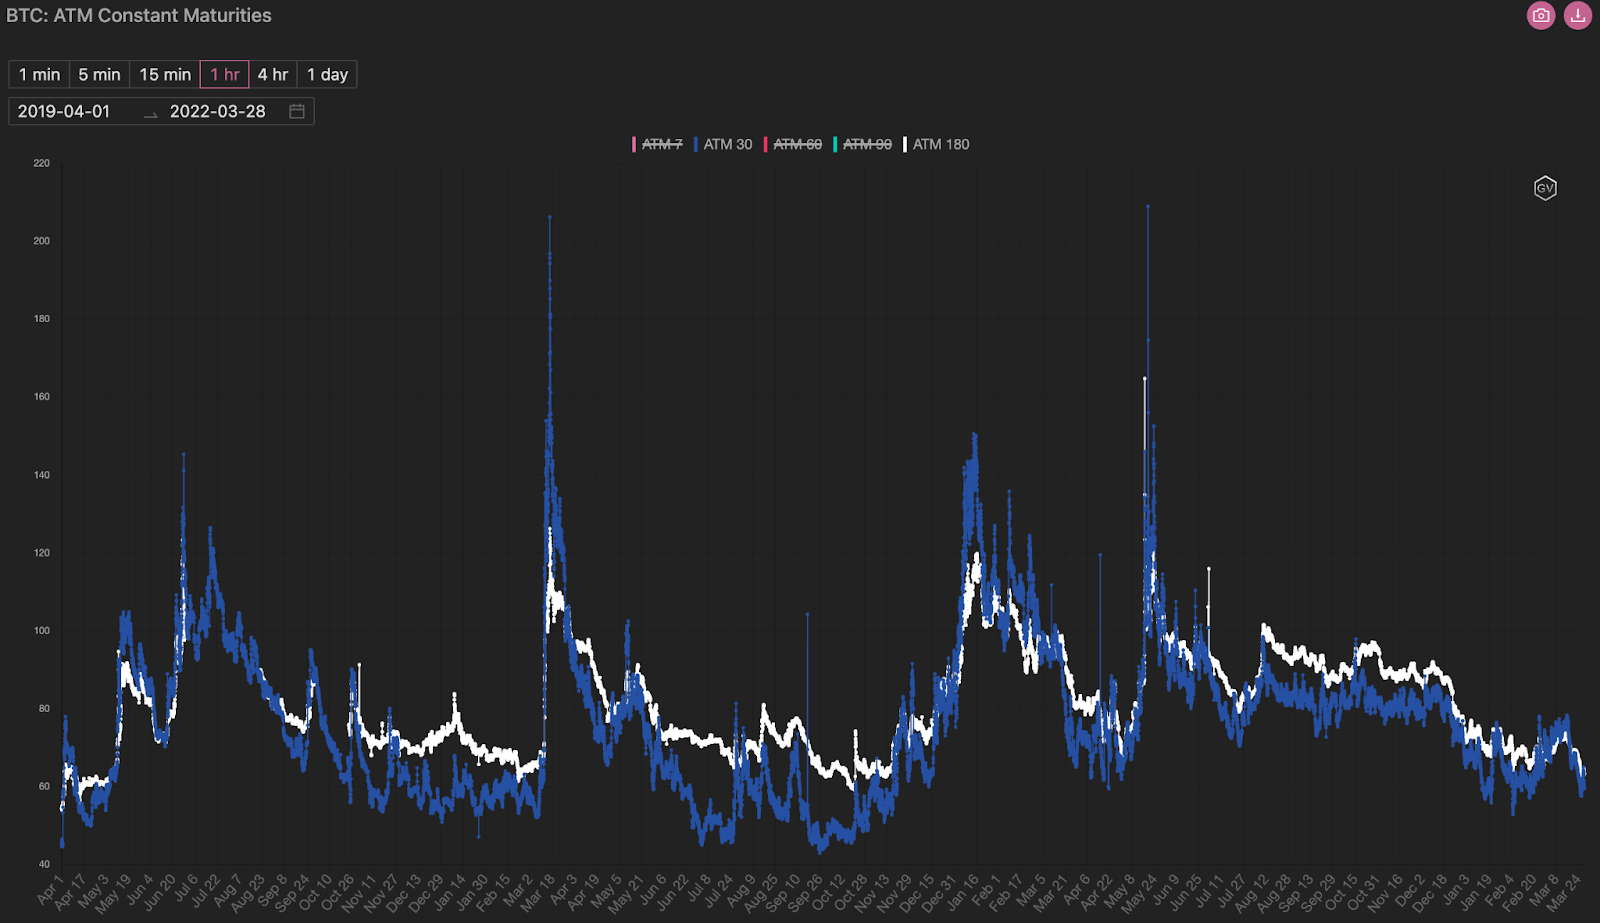This screenshot has height=923, width=1600.
Task: Click the download chart data icon
Action: click(1577, 16)
